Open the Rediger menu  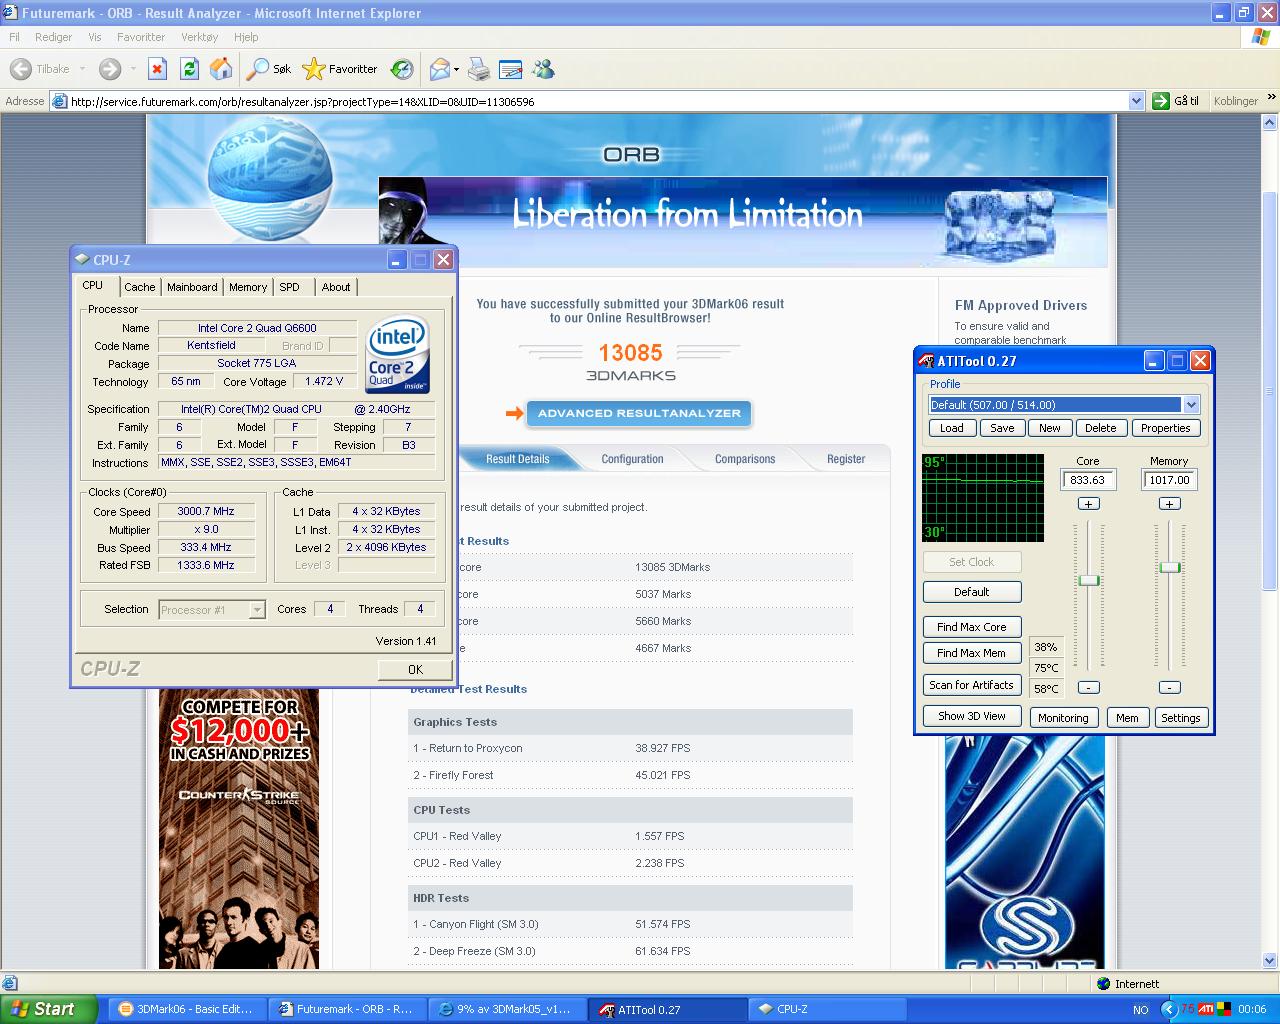coord(53,37)
